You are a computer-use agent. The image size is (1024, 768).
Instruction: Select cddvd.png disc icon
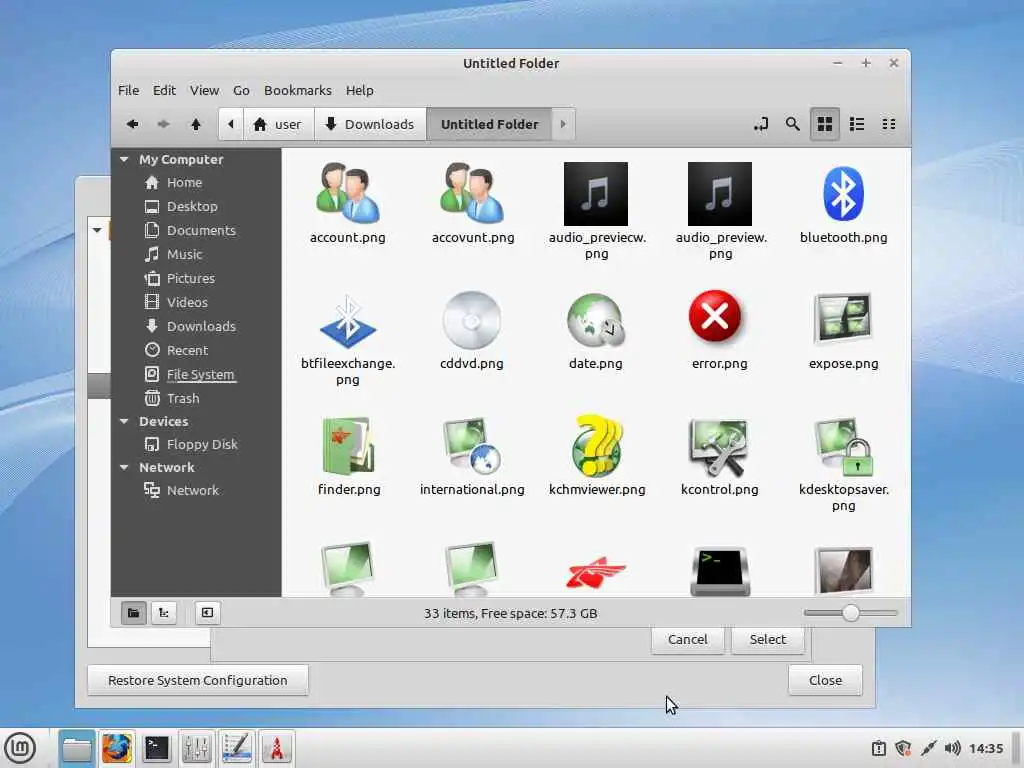(x=472, y=320)
